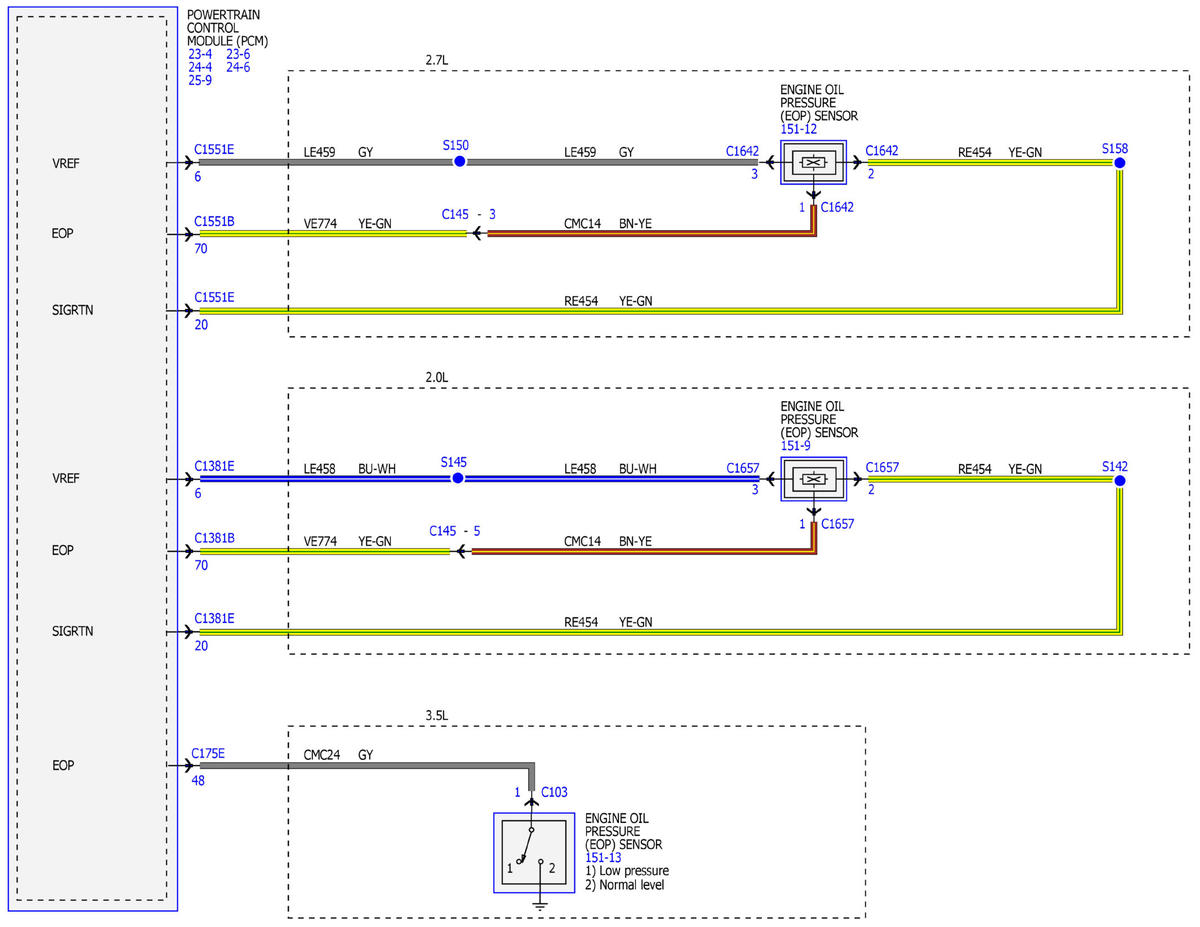The width and height of the screenshot is (1200, 927).
Task: Open the 24-6 page reference link
Action: [239, 68]
